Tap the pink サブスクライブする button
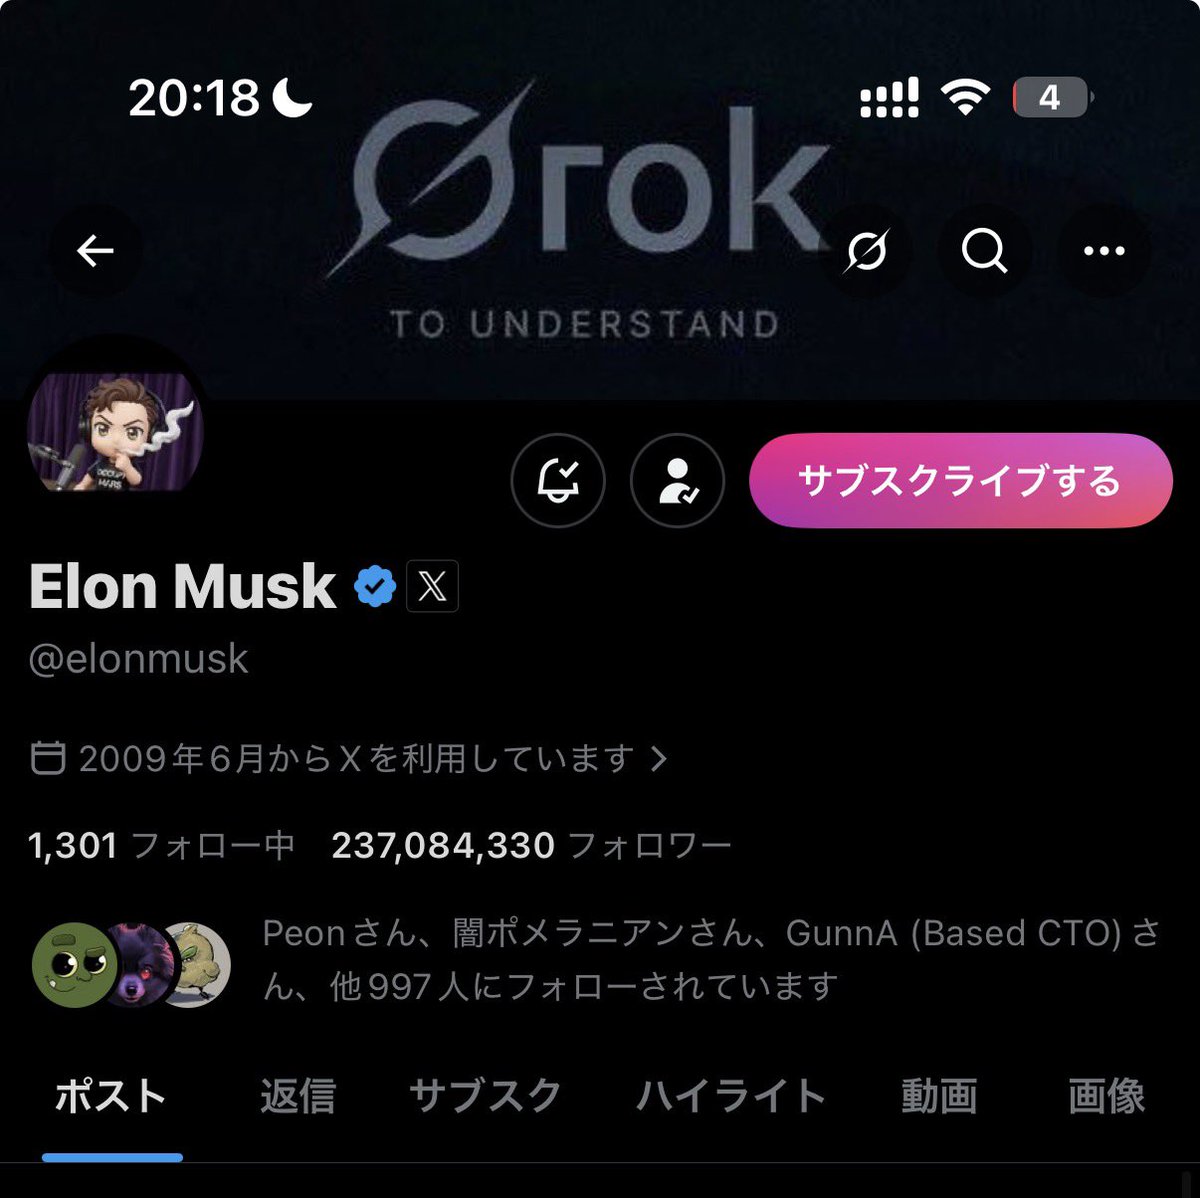 [x=960, y=481]
